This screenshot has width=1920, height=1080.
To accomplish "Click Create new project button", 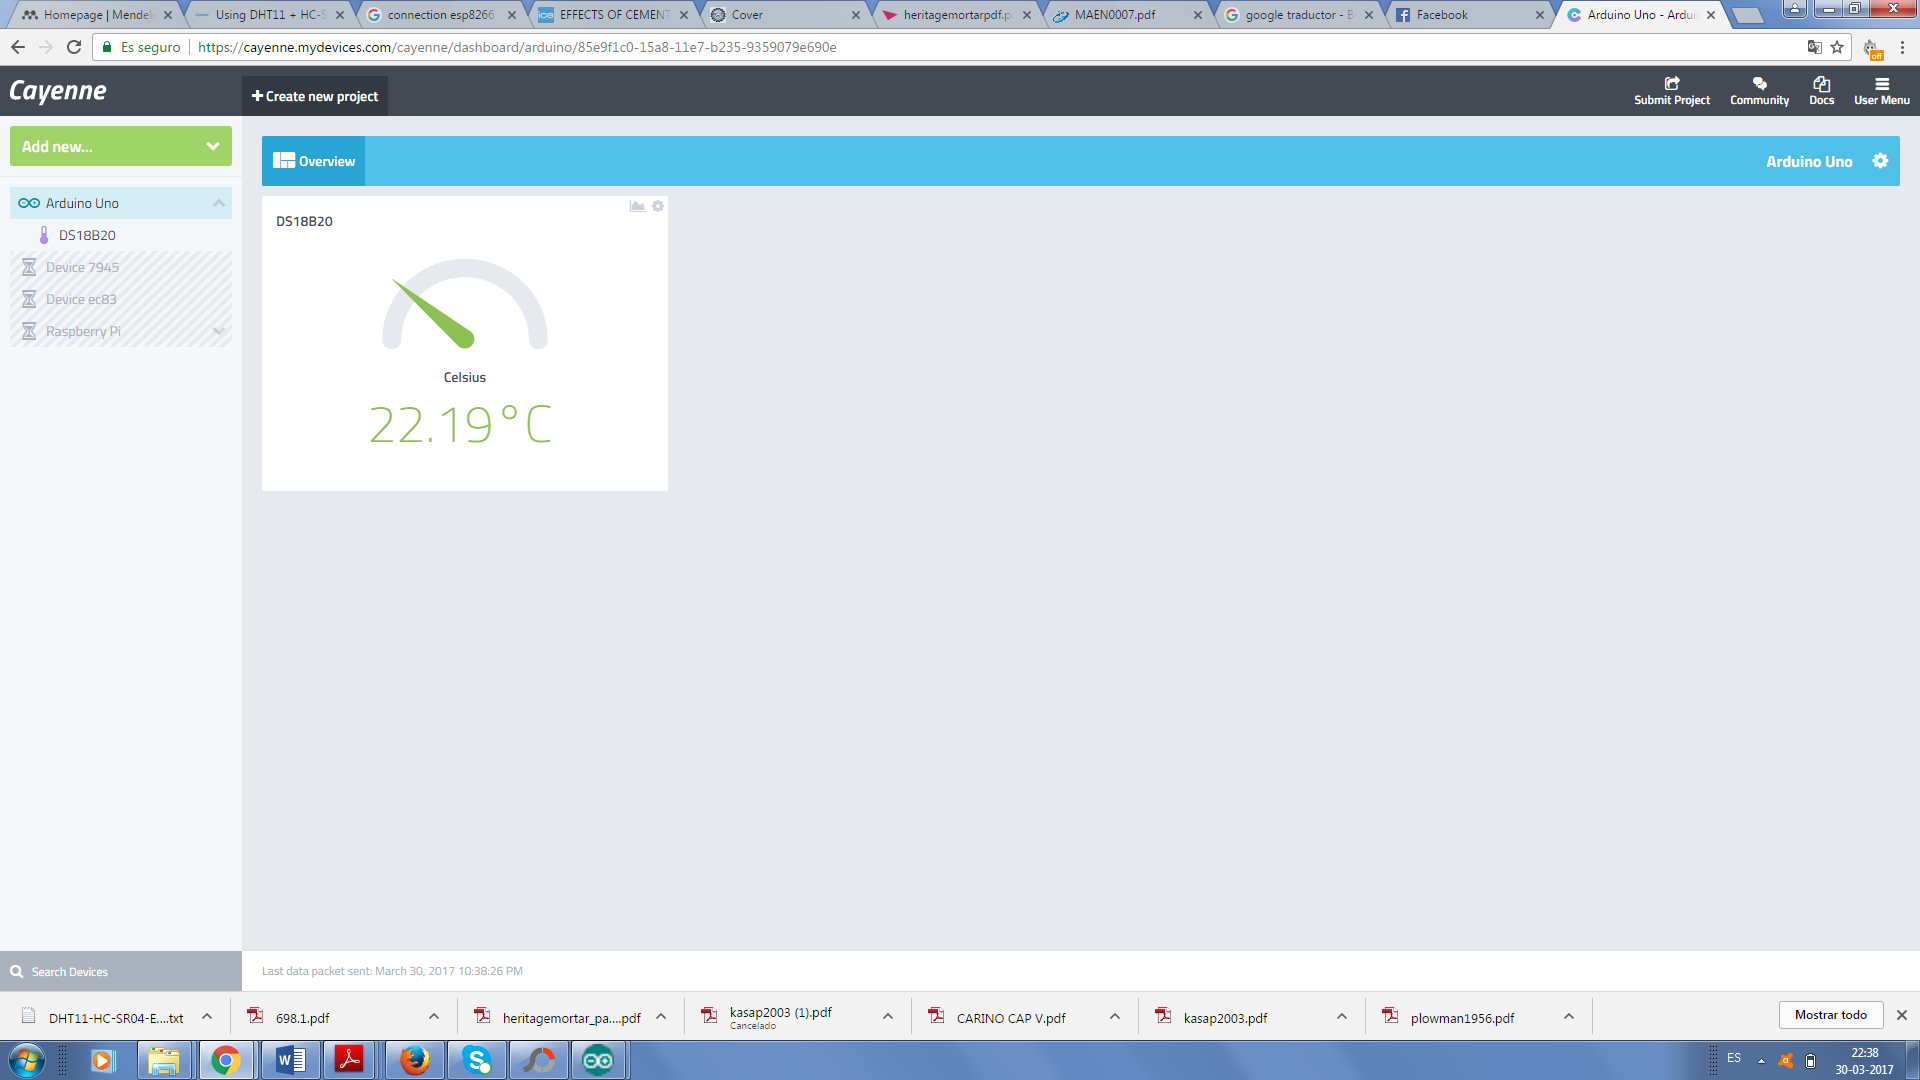I will click(x=315, y=96).
